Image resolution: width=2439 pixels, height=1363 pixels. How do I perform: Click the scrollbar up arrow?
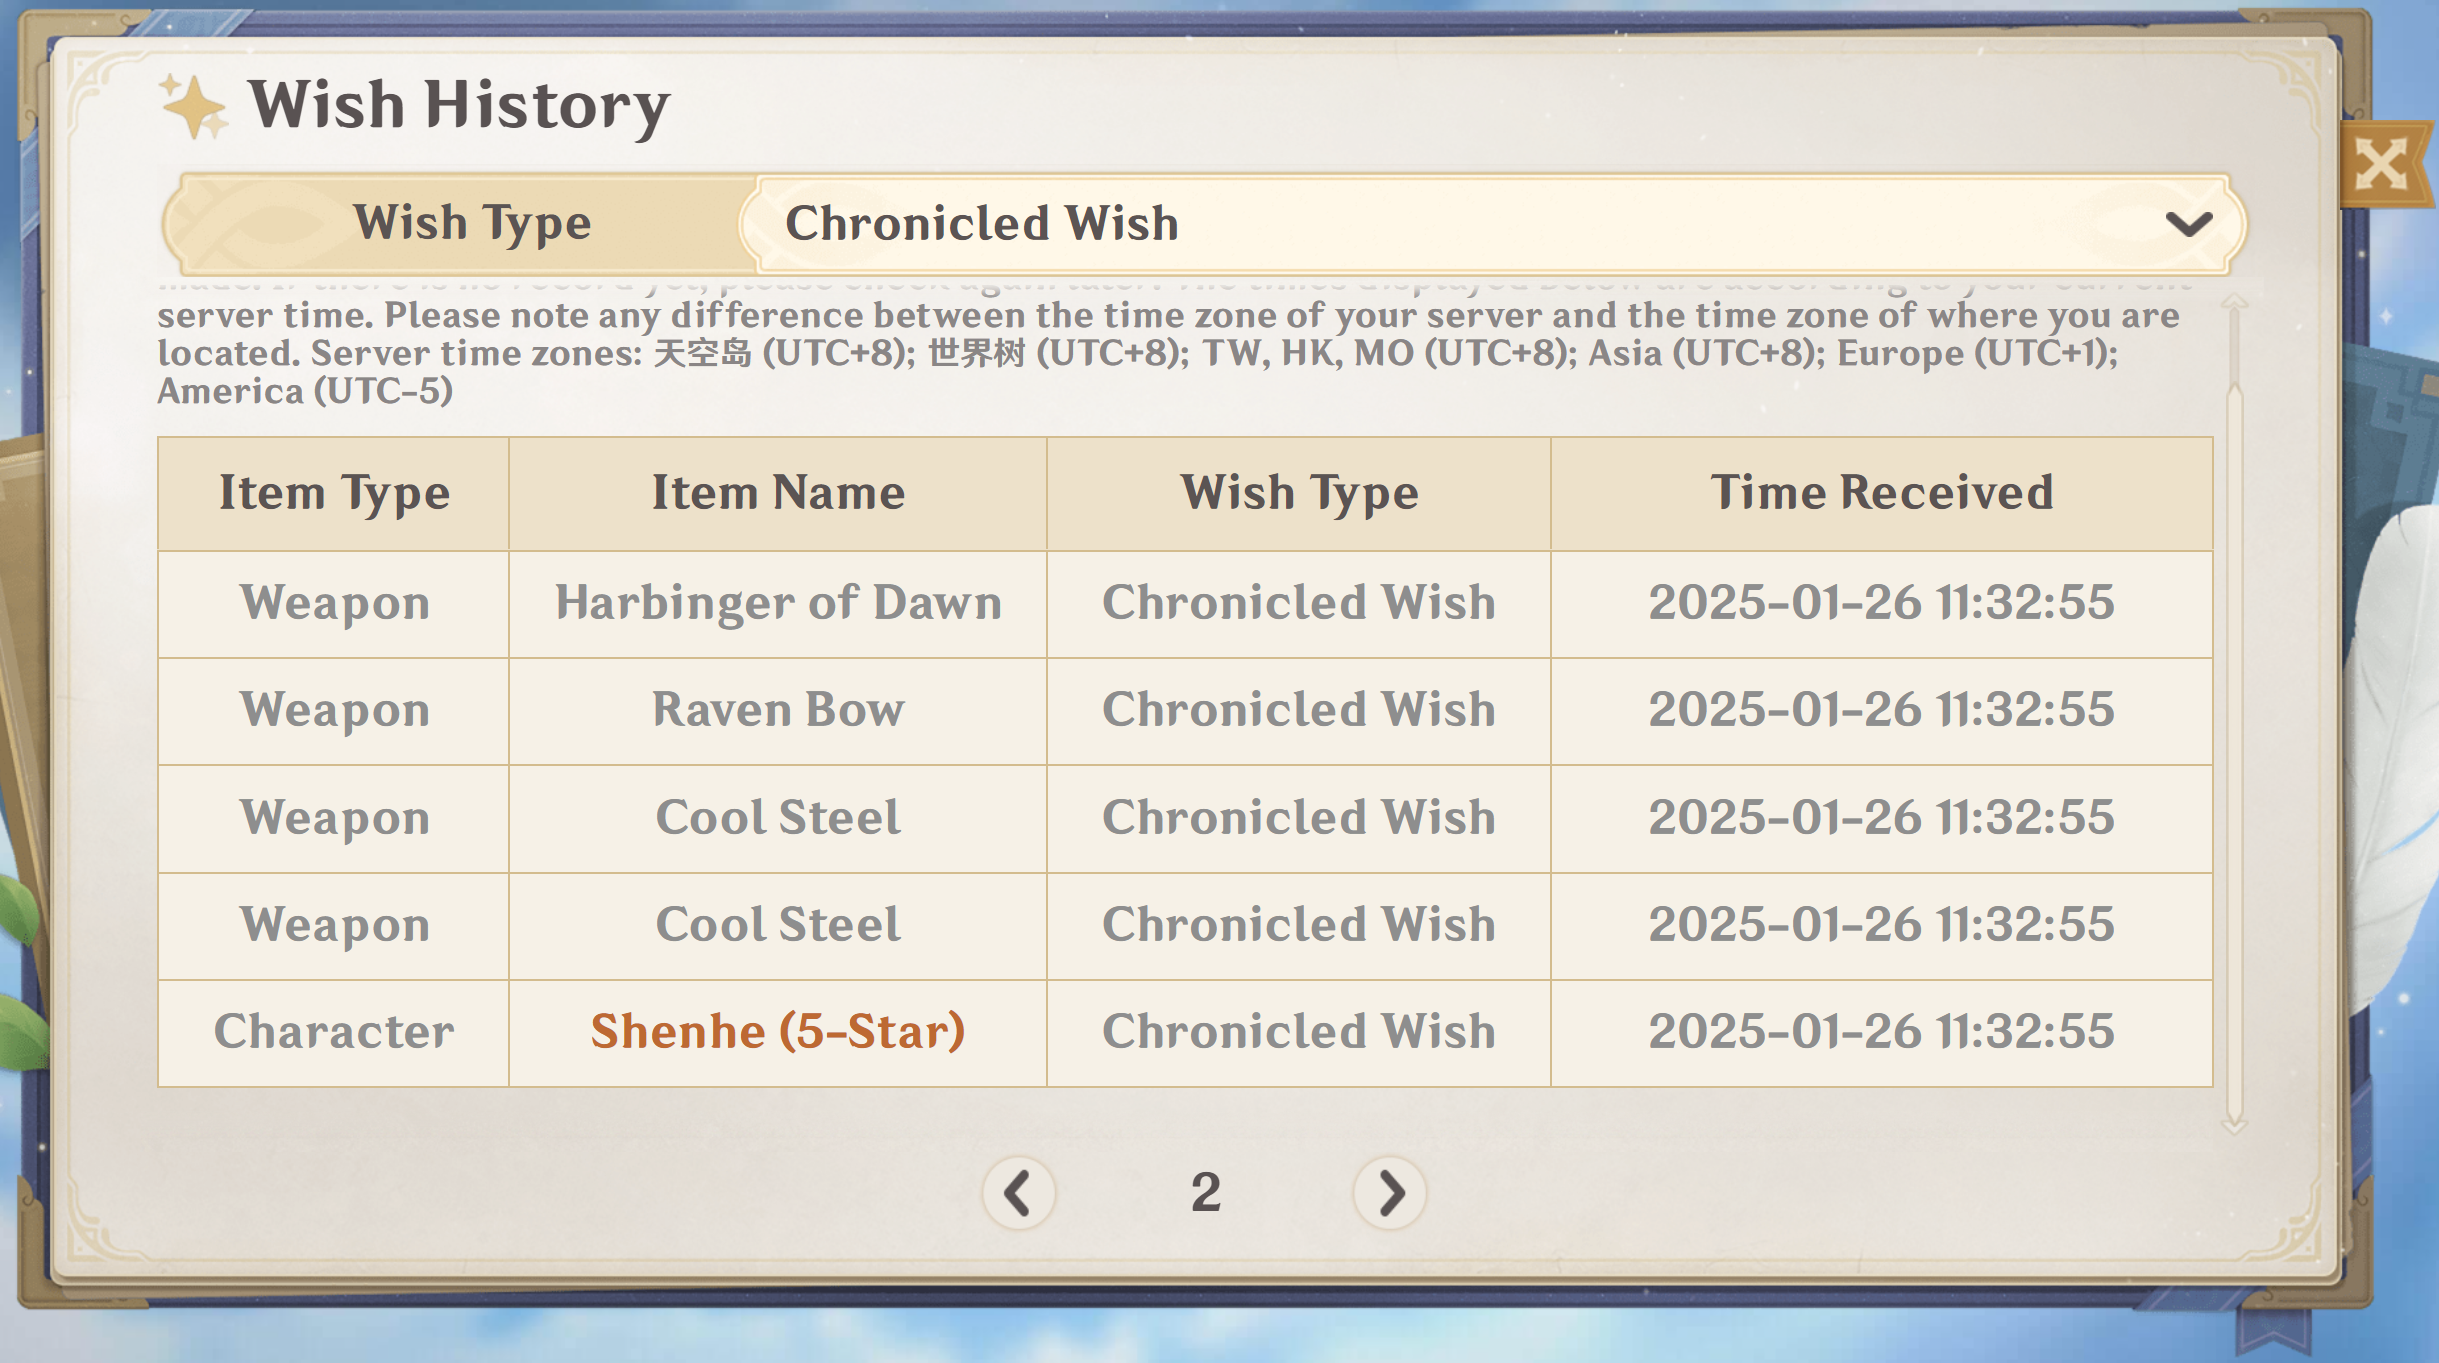(2234, 301)
